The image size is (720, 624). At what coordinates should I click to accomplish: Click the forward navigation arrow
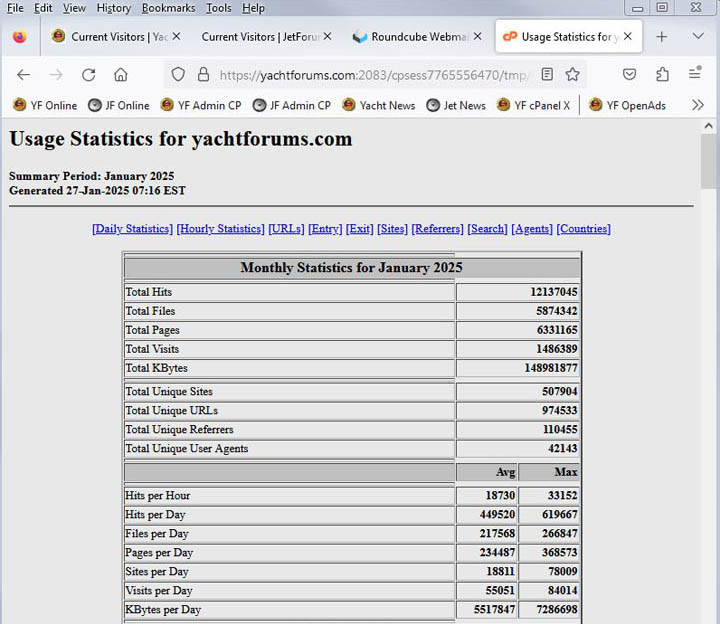pos(56,74)
